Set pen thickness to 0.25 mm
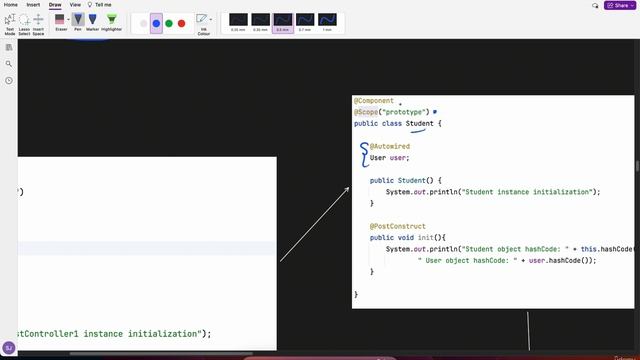This screenshot has height=360, width=640. pyautogui.click(x=238, y=22)
